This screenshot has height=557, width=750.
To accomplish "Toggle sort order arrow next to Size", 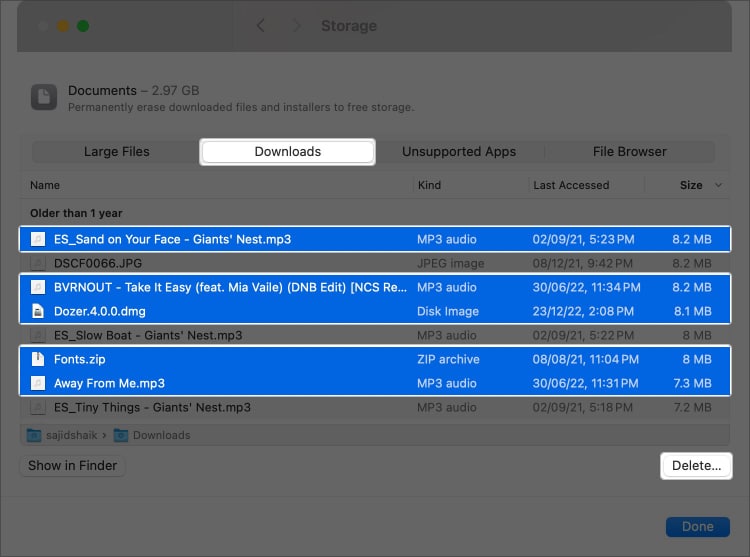I will tap(718, 185).
